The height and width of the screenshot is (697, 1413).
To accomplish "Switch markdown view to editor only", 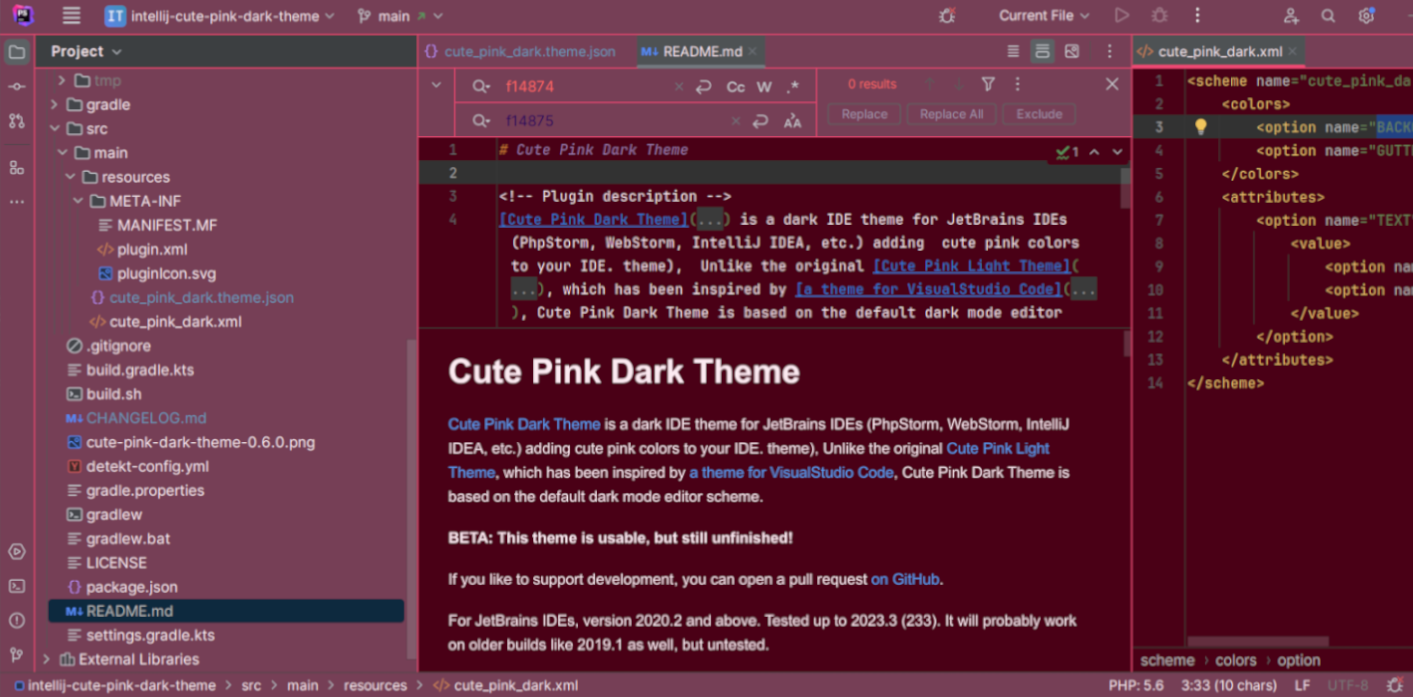I will (x=1013, y=51).
